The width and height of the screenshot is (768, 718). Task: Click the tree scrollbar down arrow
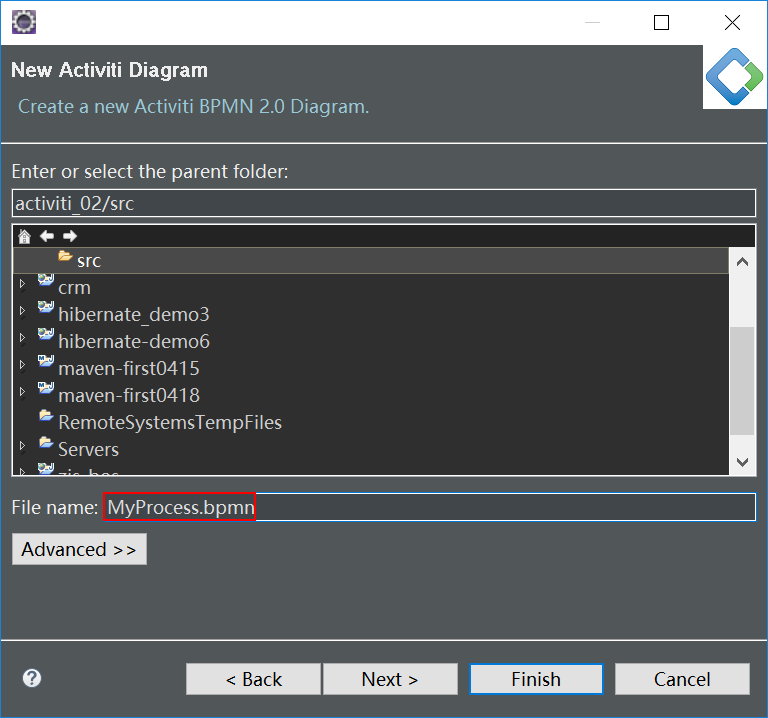click(742, 462)
